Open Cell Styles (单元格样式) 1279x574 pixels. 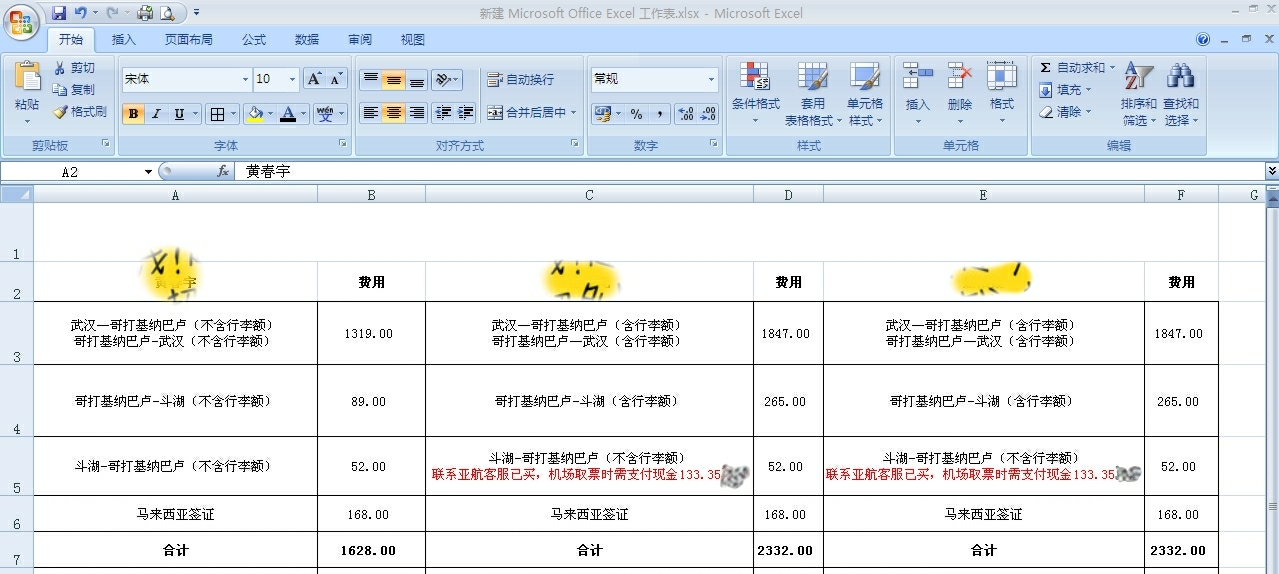click(x=865, y=94)
